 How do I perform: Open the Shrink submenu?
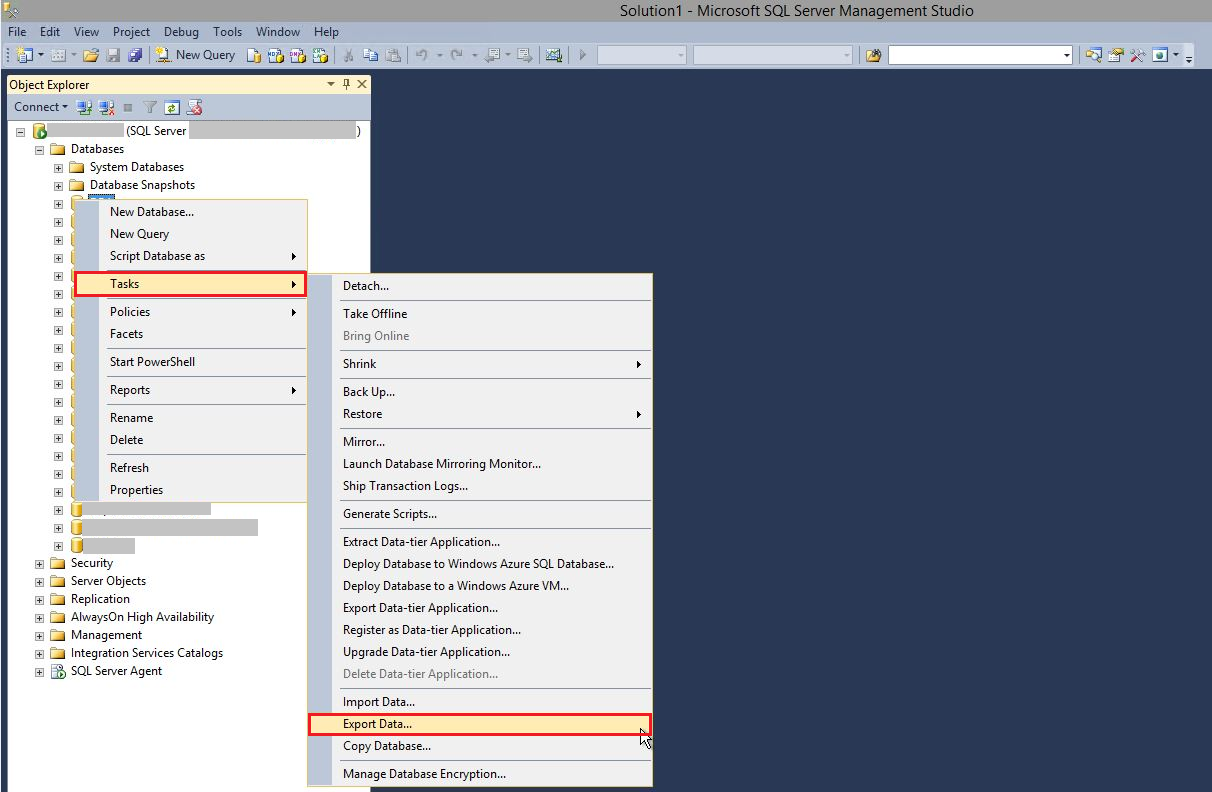click(480, 364)
